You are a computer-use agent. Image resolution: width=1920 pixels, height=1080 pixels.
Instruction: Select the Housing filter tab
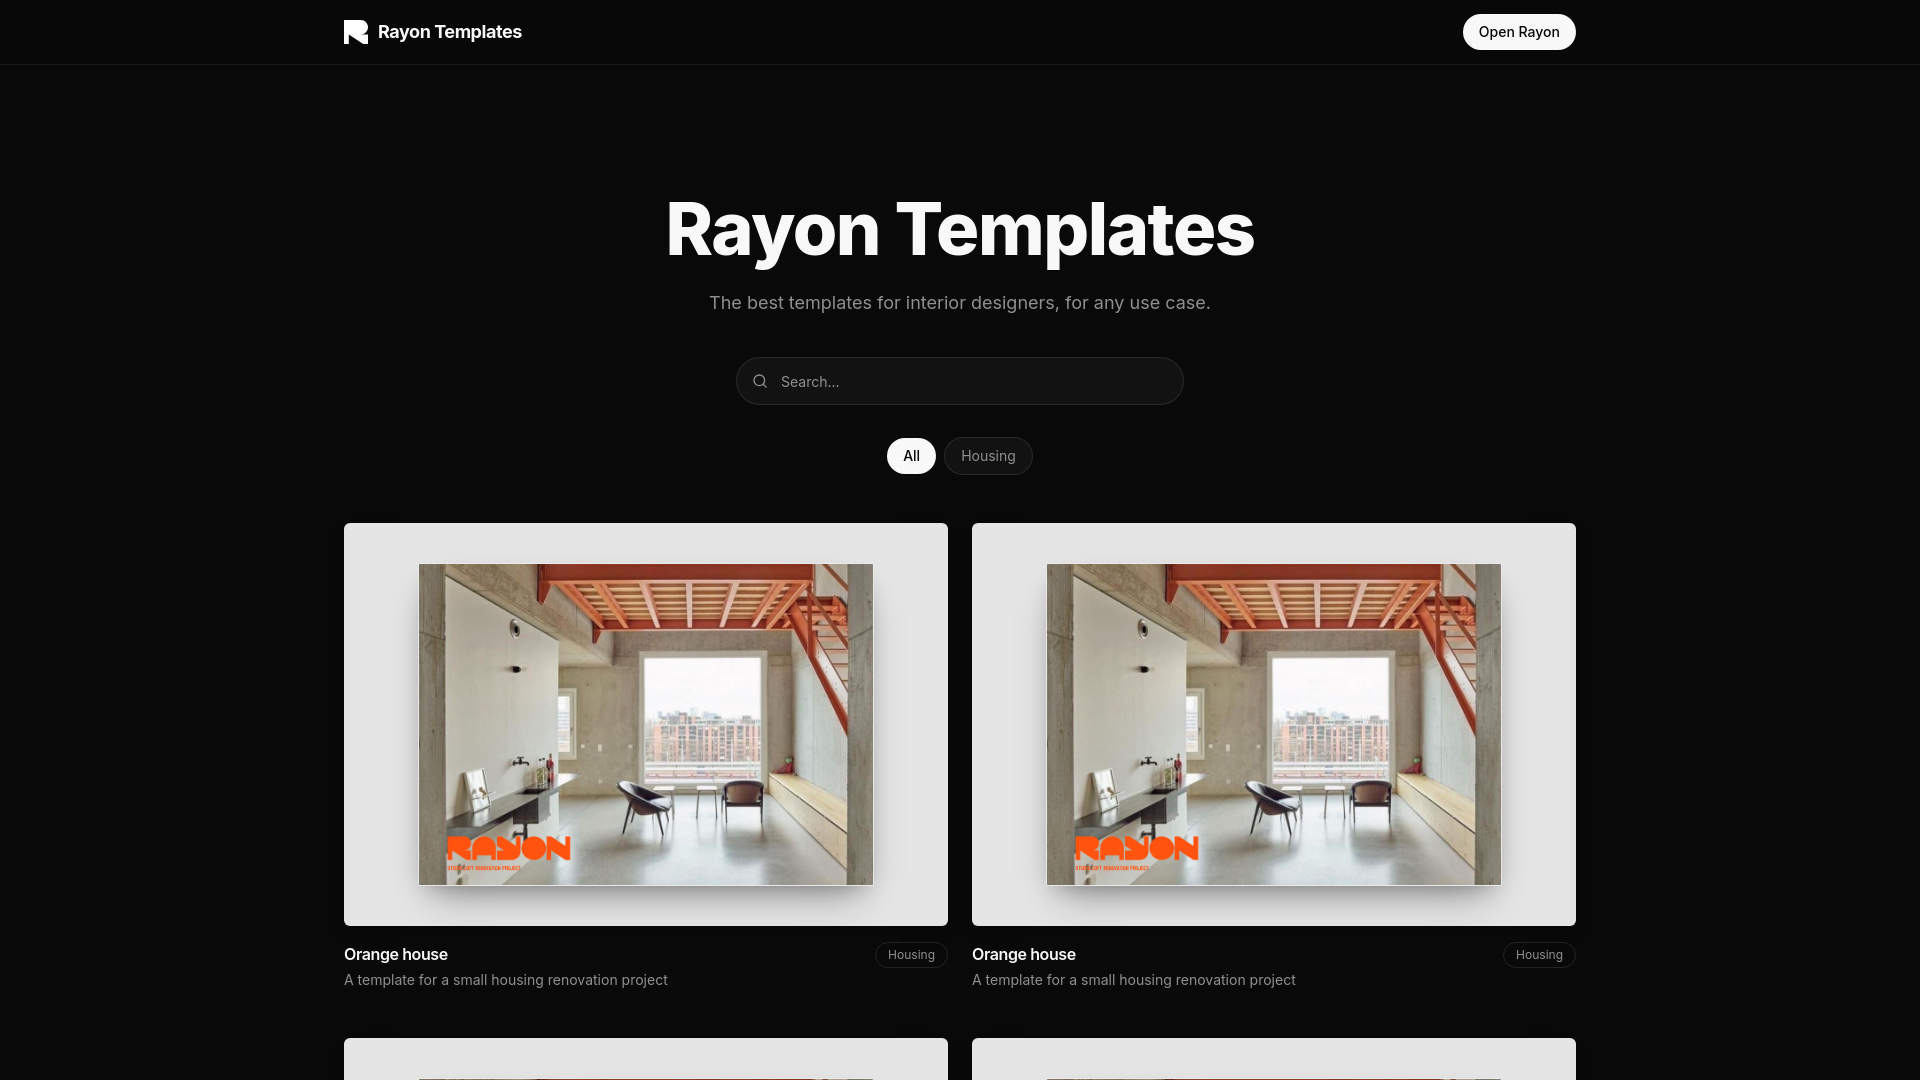click(x=988, y=456)
